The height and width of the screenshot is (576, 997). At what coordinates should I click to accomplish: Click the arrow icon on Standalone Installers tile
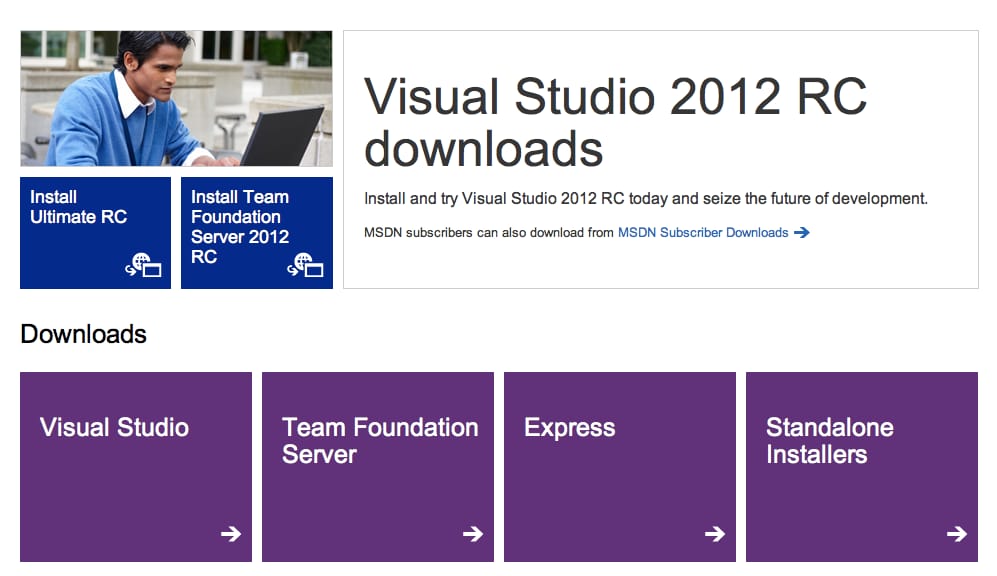957,534
